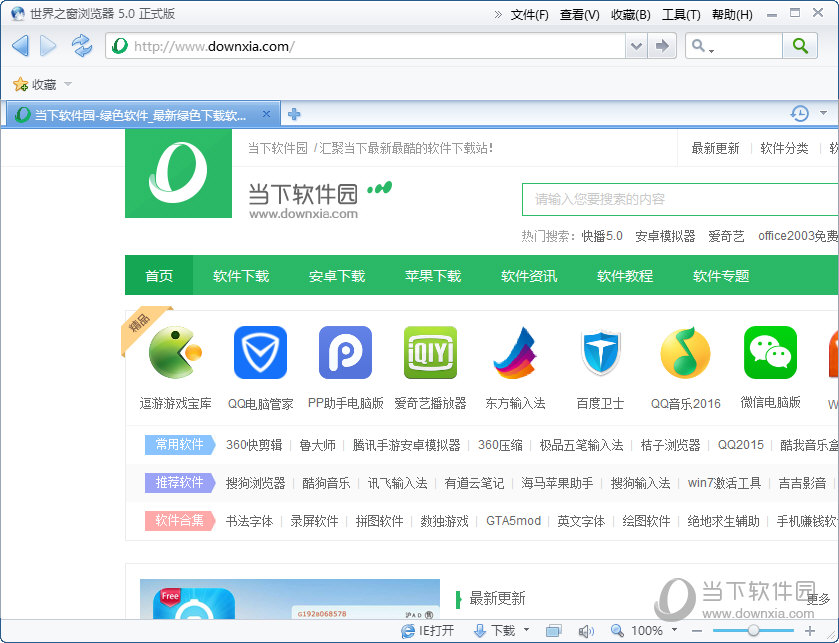Screen dimensions: 839x643
Task: Click the 软件合集 category tag
Action: coord(180,520)
